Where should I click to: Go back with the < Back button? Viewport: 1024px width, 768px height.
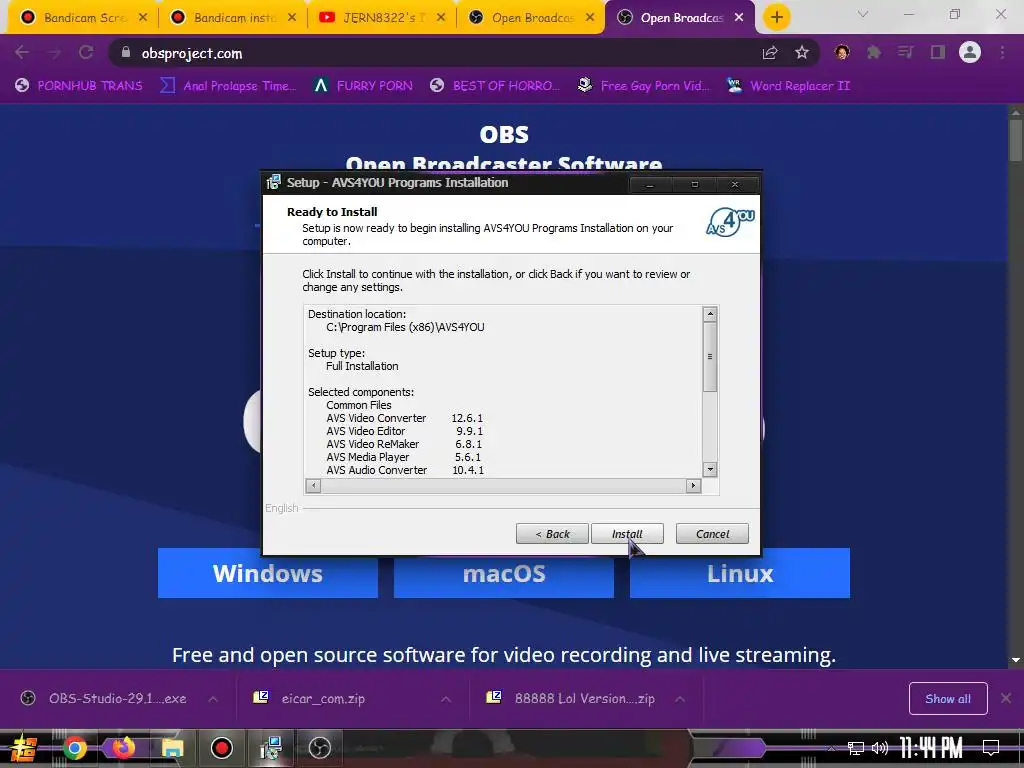[x=552, y=534]
